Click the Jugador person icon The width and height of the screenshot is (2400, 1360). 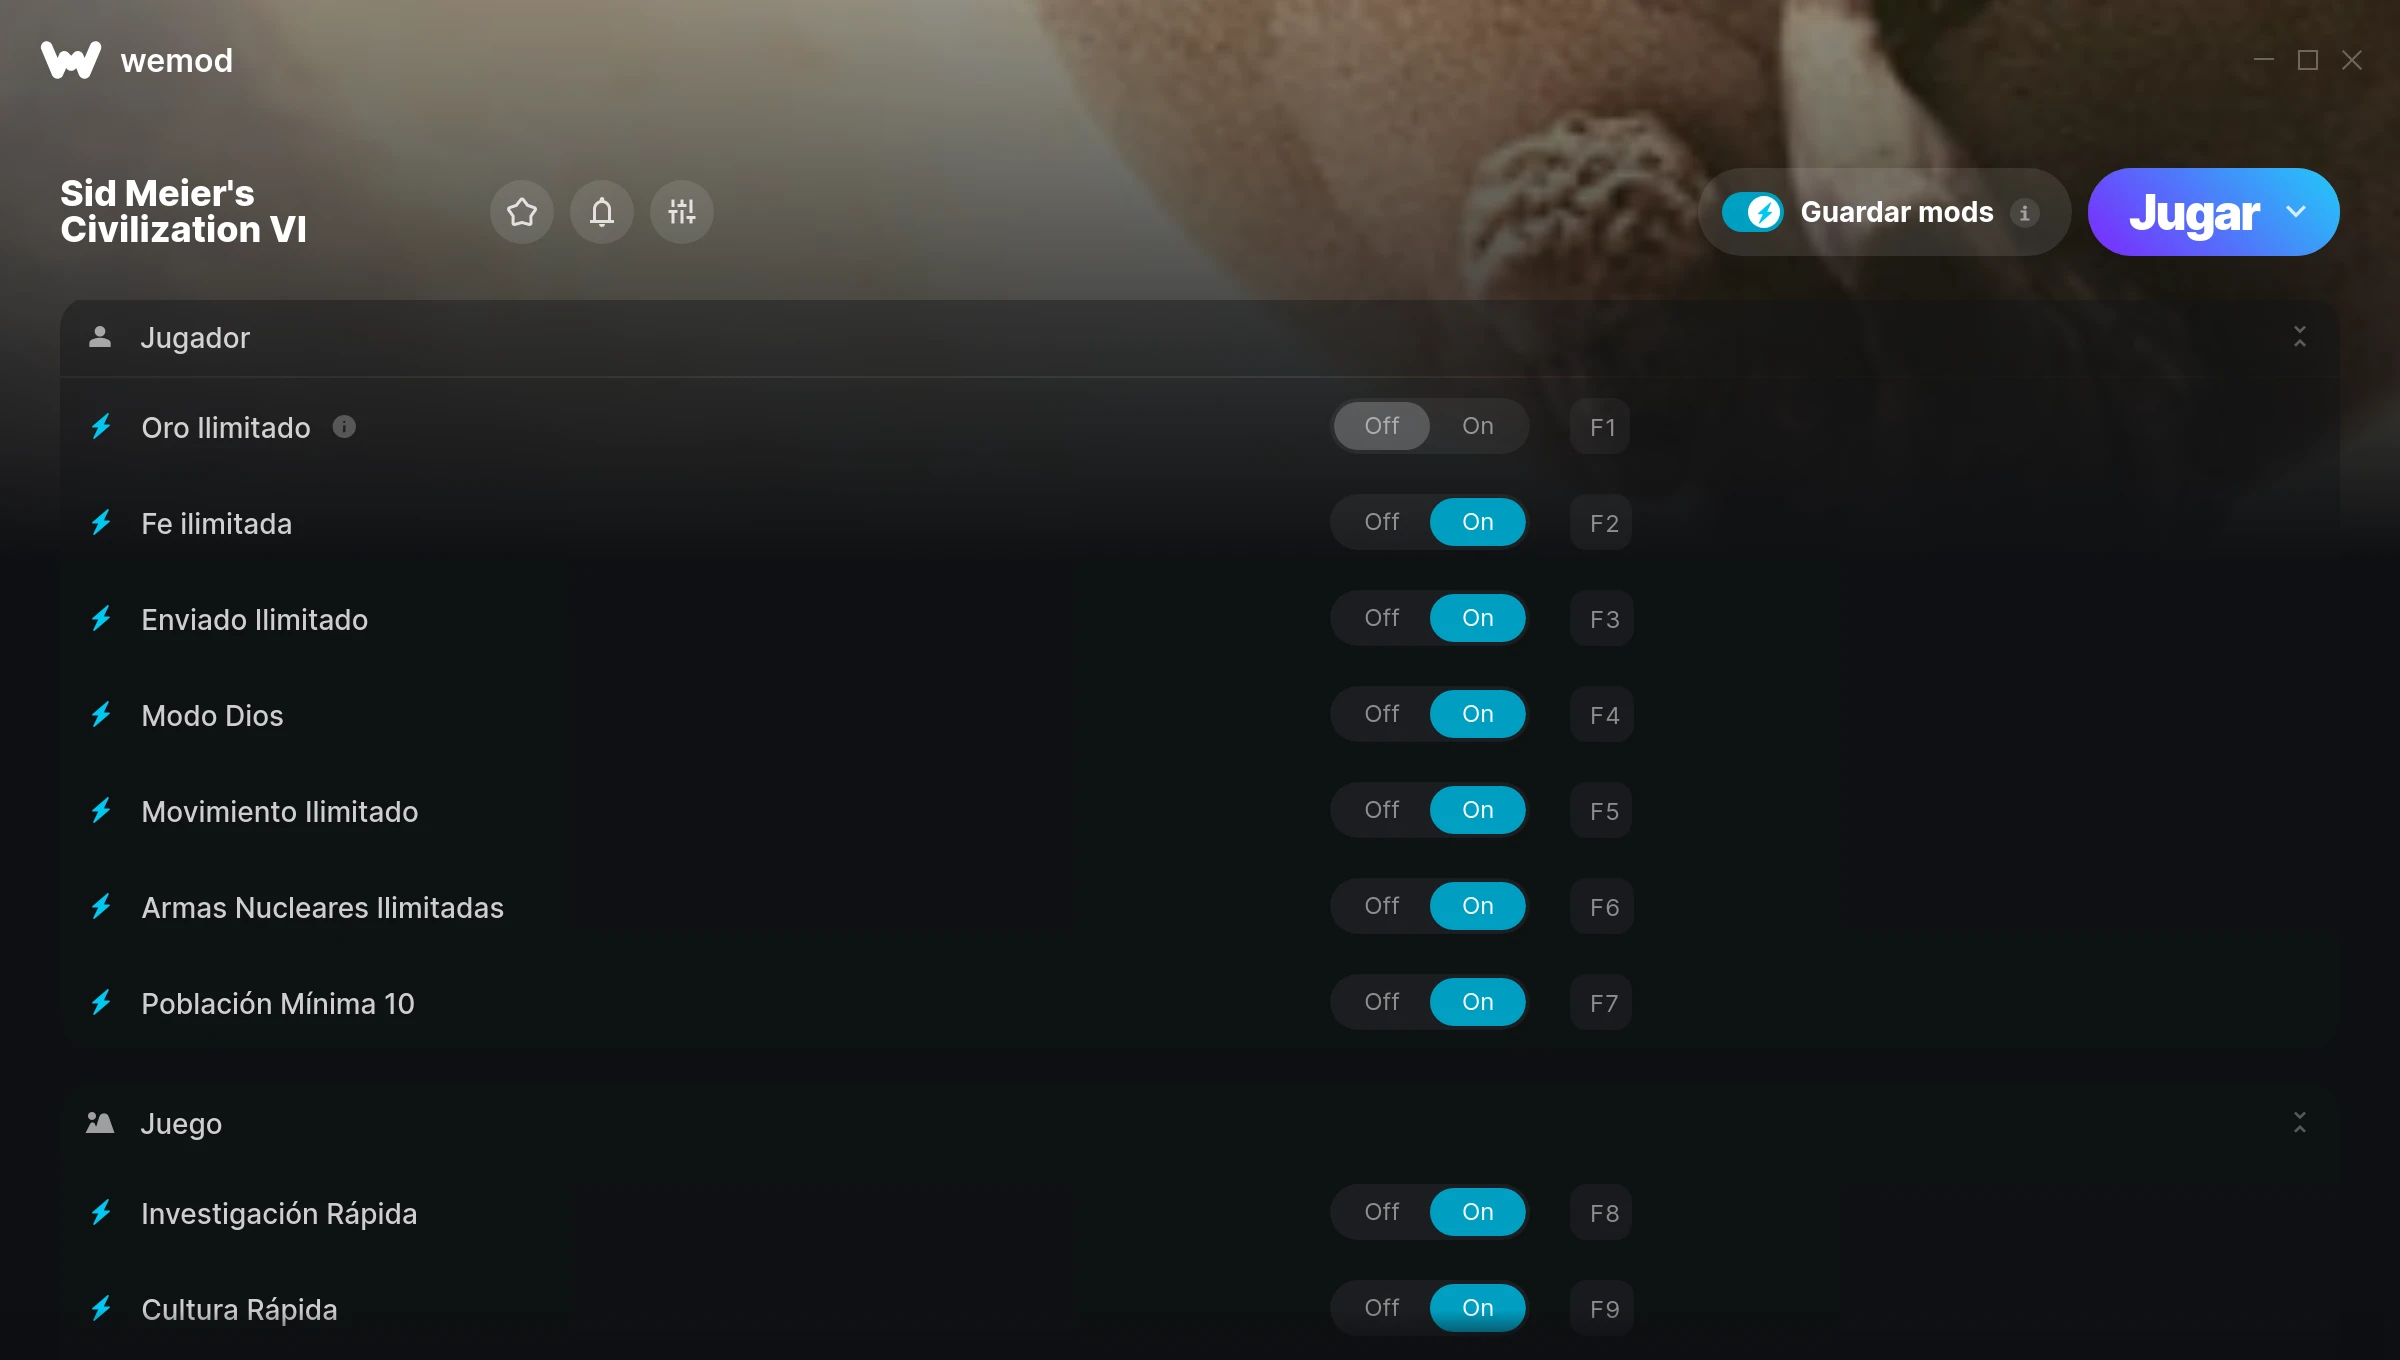tap(100, 337)
